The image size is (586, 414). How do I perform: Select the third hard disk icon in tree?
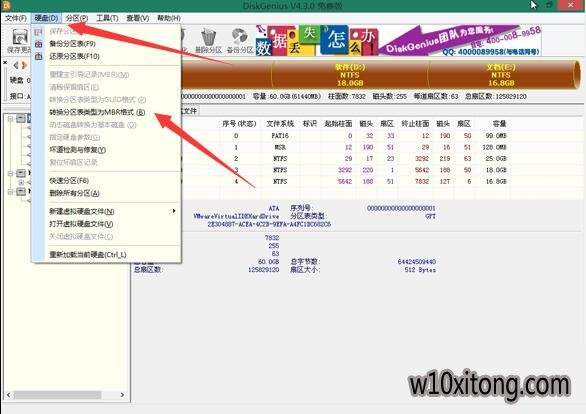(x=21, y=191)
